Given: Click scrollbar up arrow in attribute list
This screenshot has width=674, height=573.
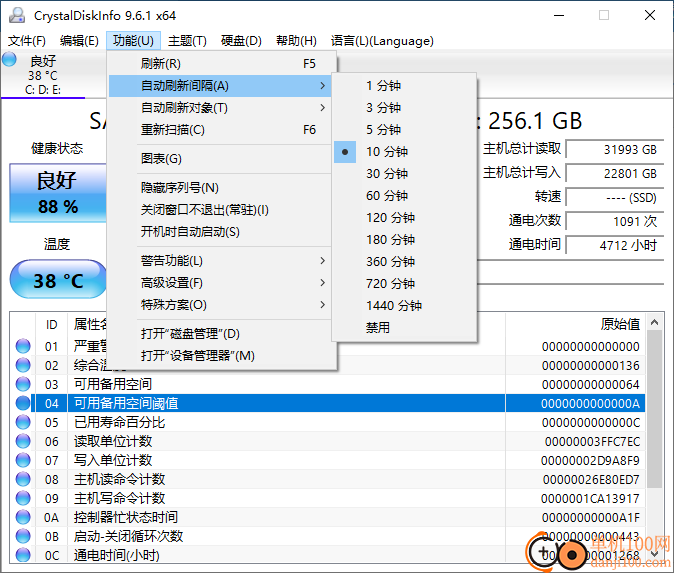Looking at the screenshot, I should point(654,322).
